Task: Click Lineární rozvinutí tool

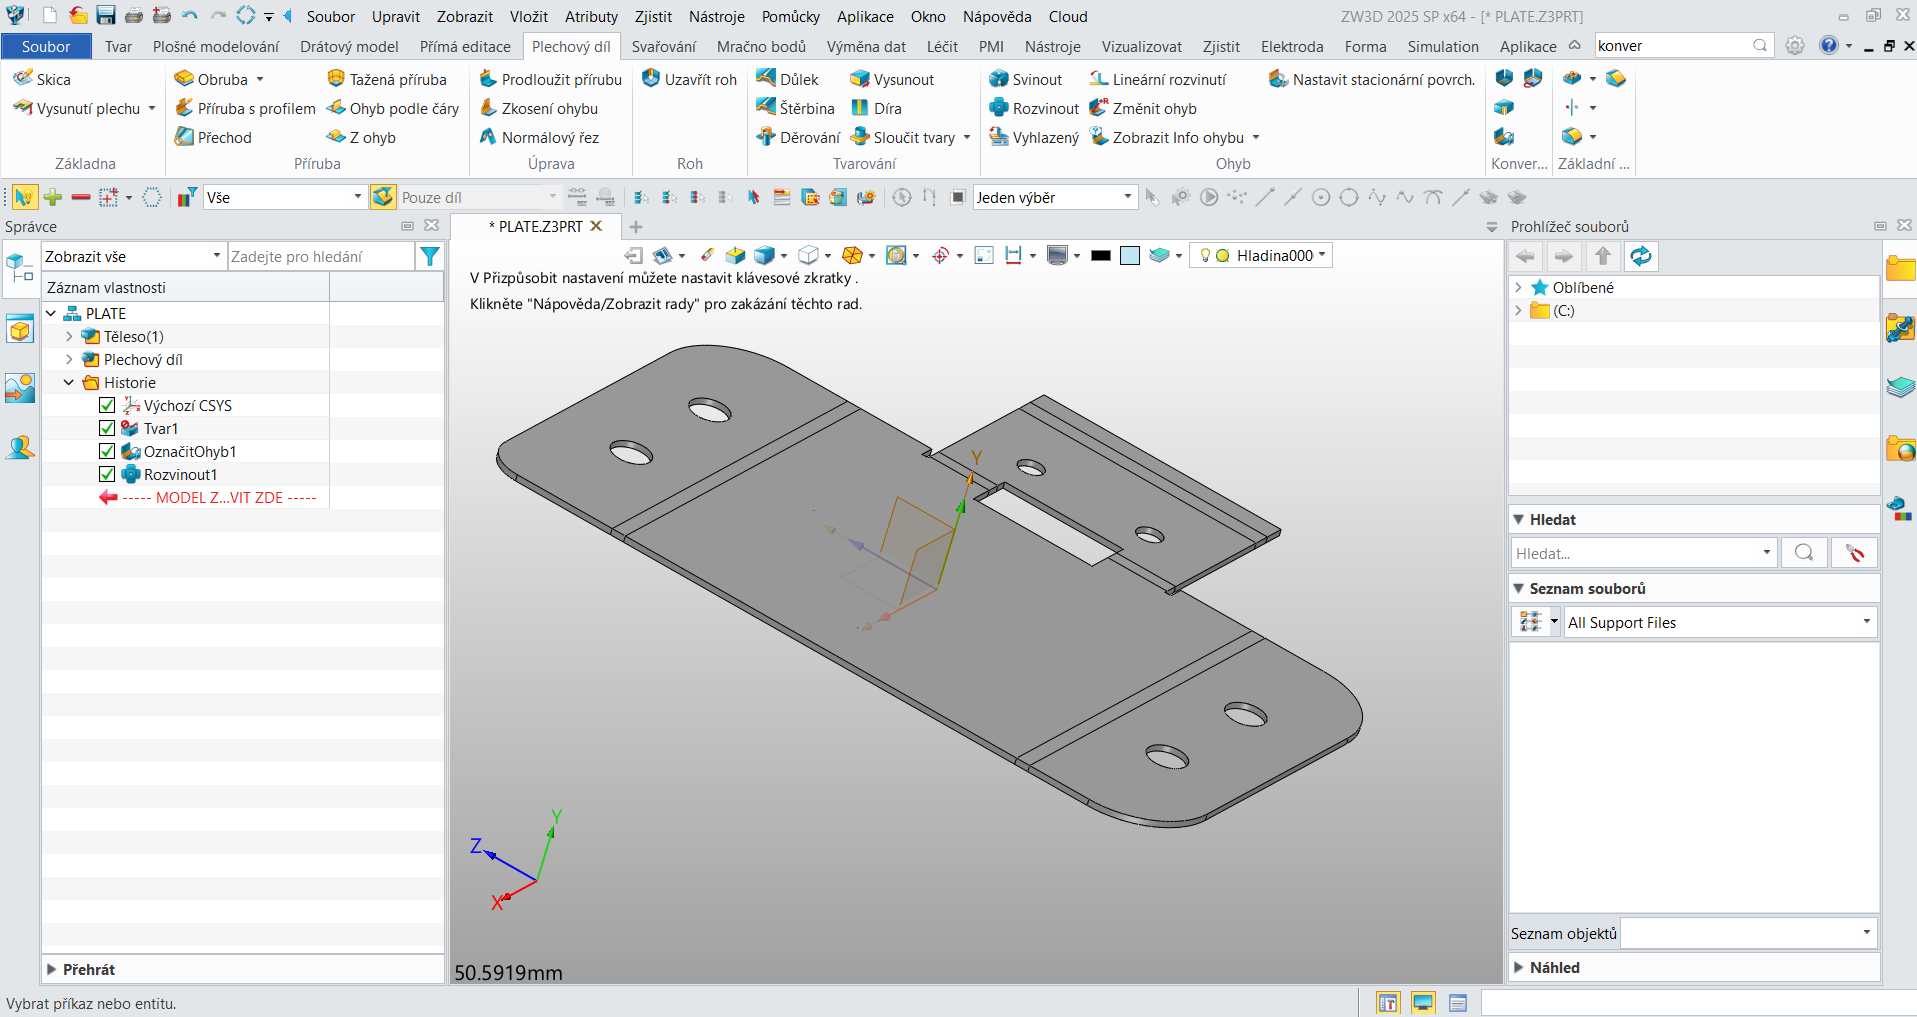Action: tap(1157, 79)
